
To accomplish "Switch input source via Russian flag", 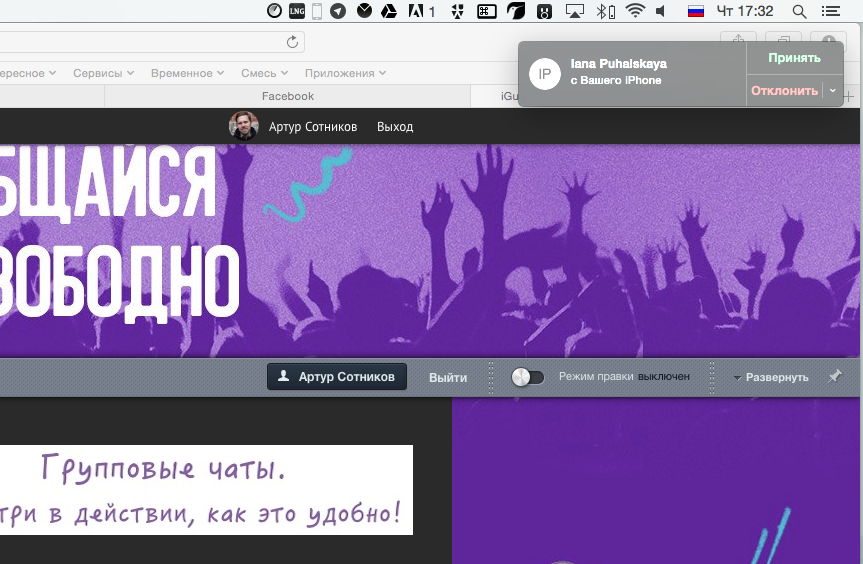I will [x=696, y=11].
